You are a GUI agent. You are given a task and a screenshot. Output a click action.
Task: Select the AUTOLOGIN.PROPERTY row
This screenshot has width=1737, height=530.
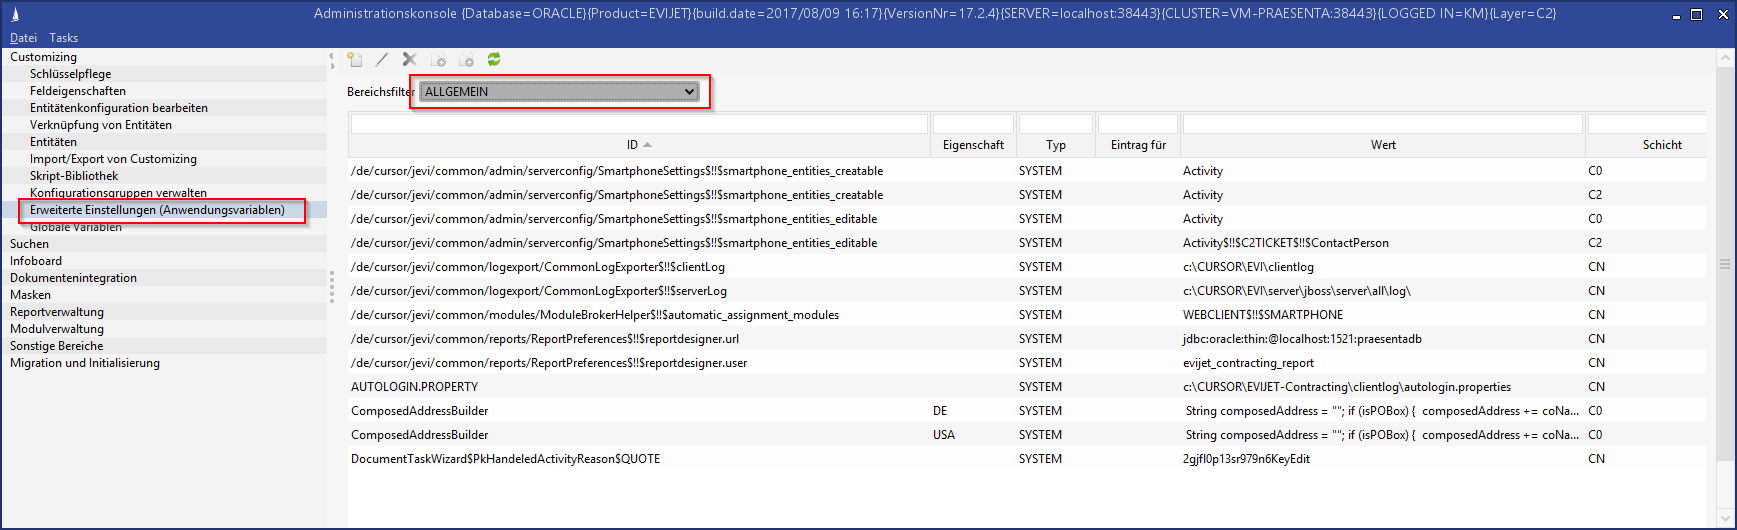pos(414,387)
